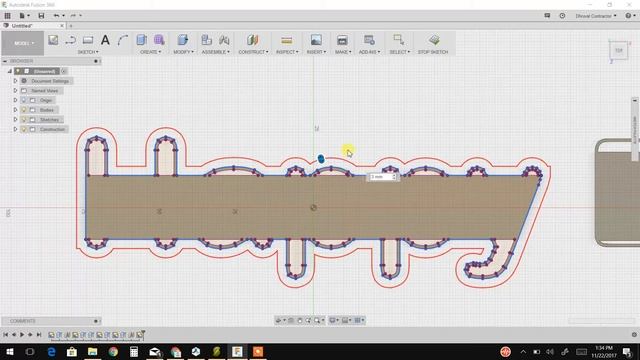Toggle Construction folder visibility lightbulb
The width and height of the screenshot is (640, 360).
click(x=24, y=129)
